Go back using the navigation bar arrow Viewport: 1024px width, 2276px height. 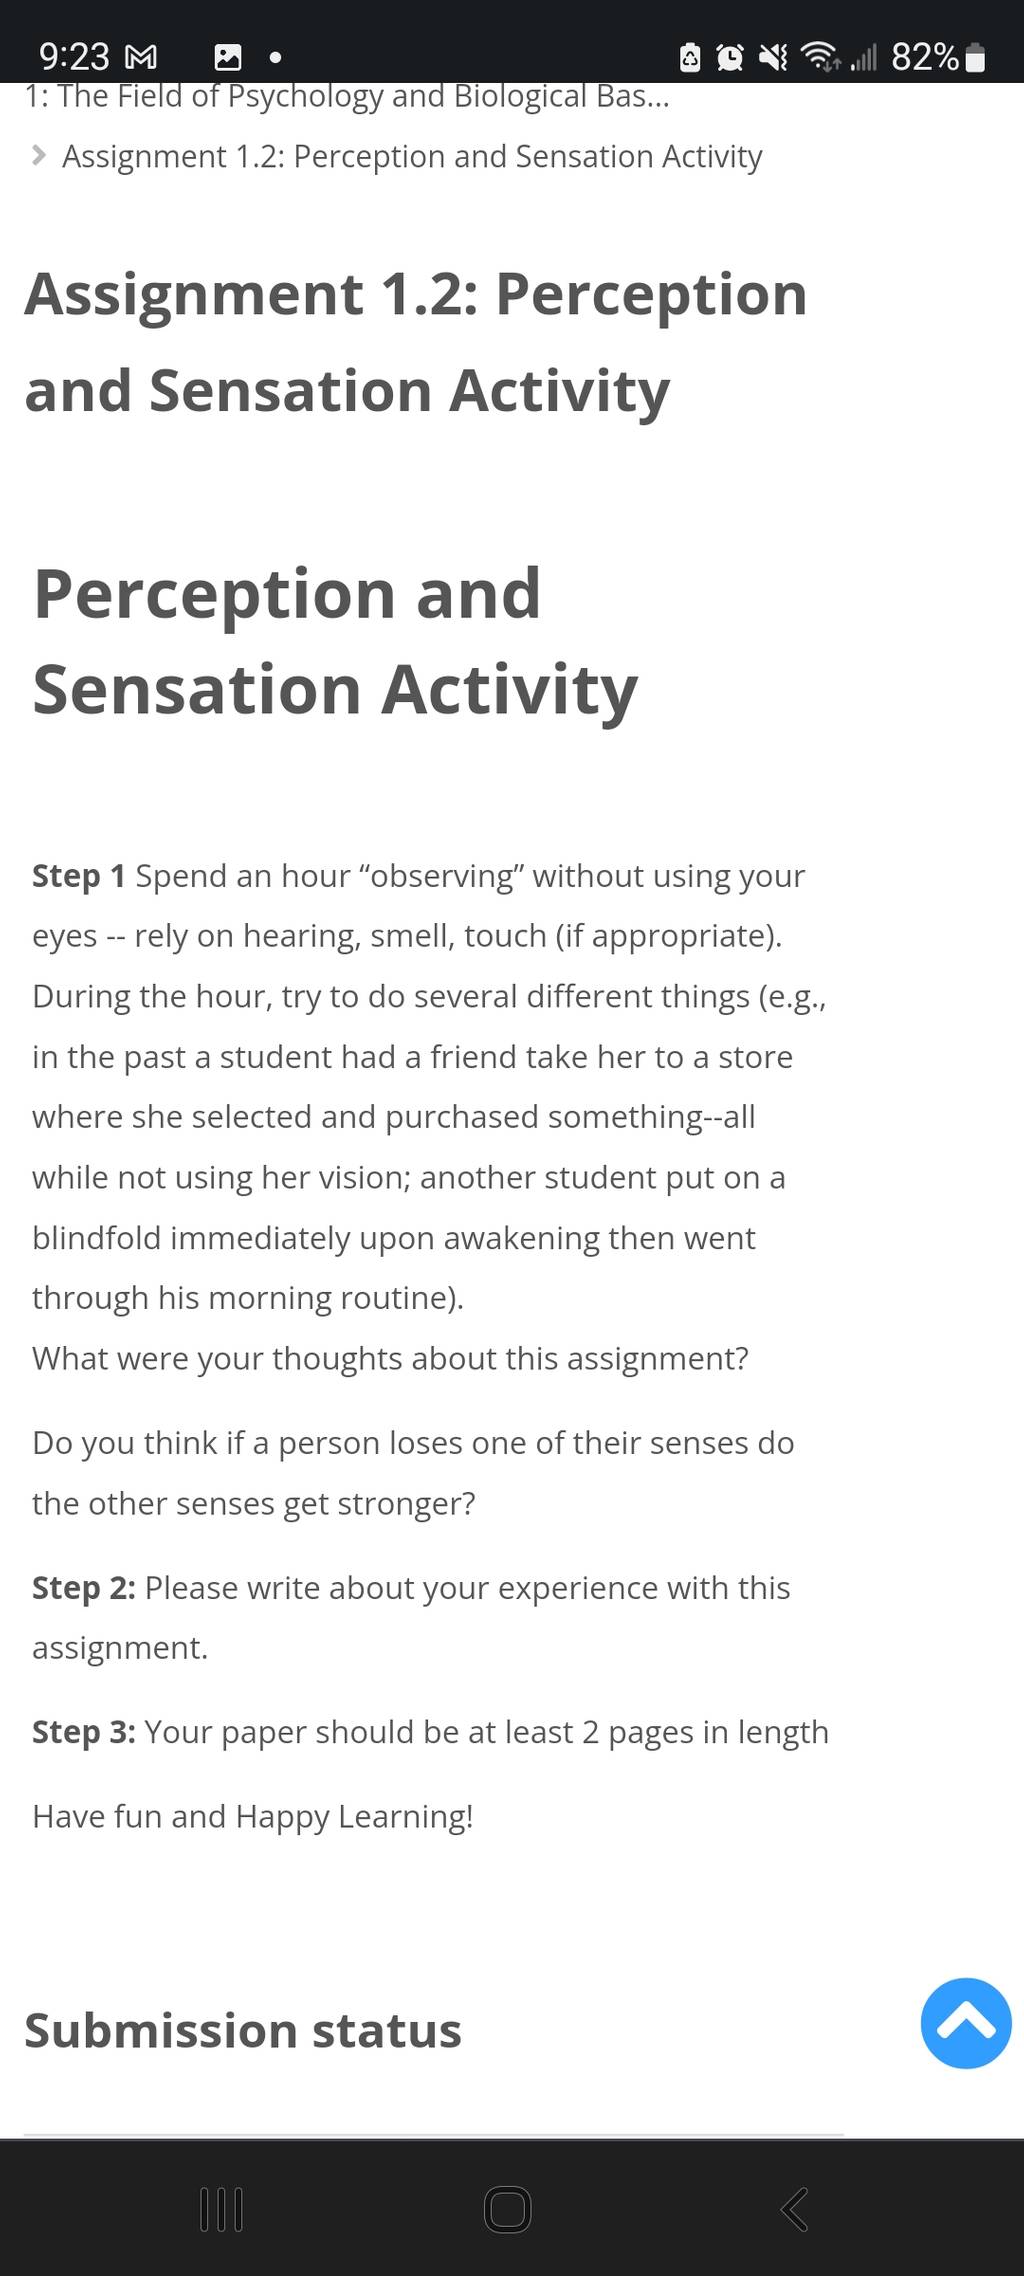[794, 2210]
